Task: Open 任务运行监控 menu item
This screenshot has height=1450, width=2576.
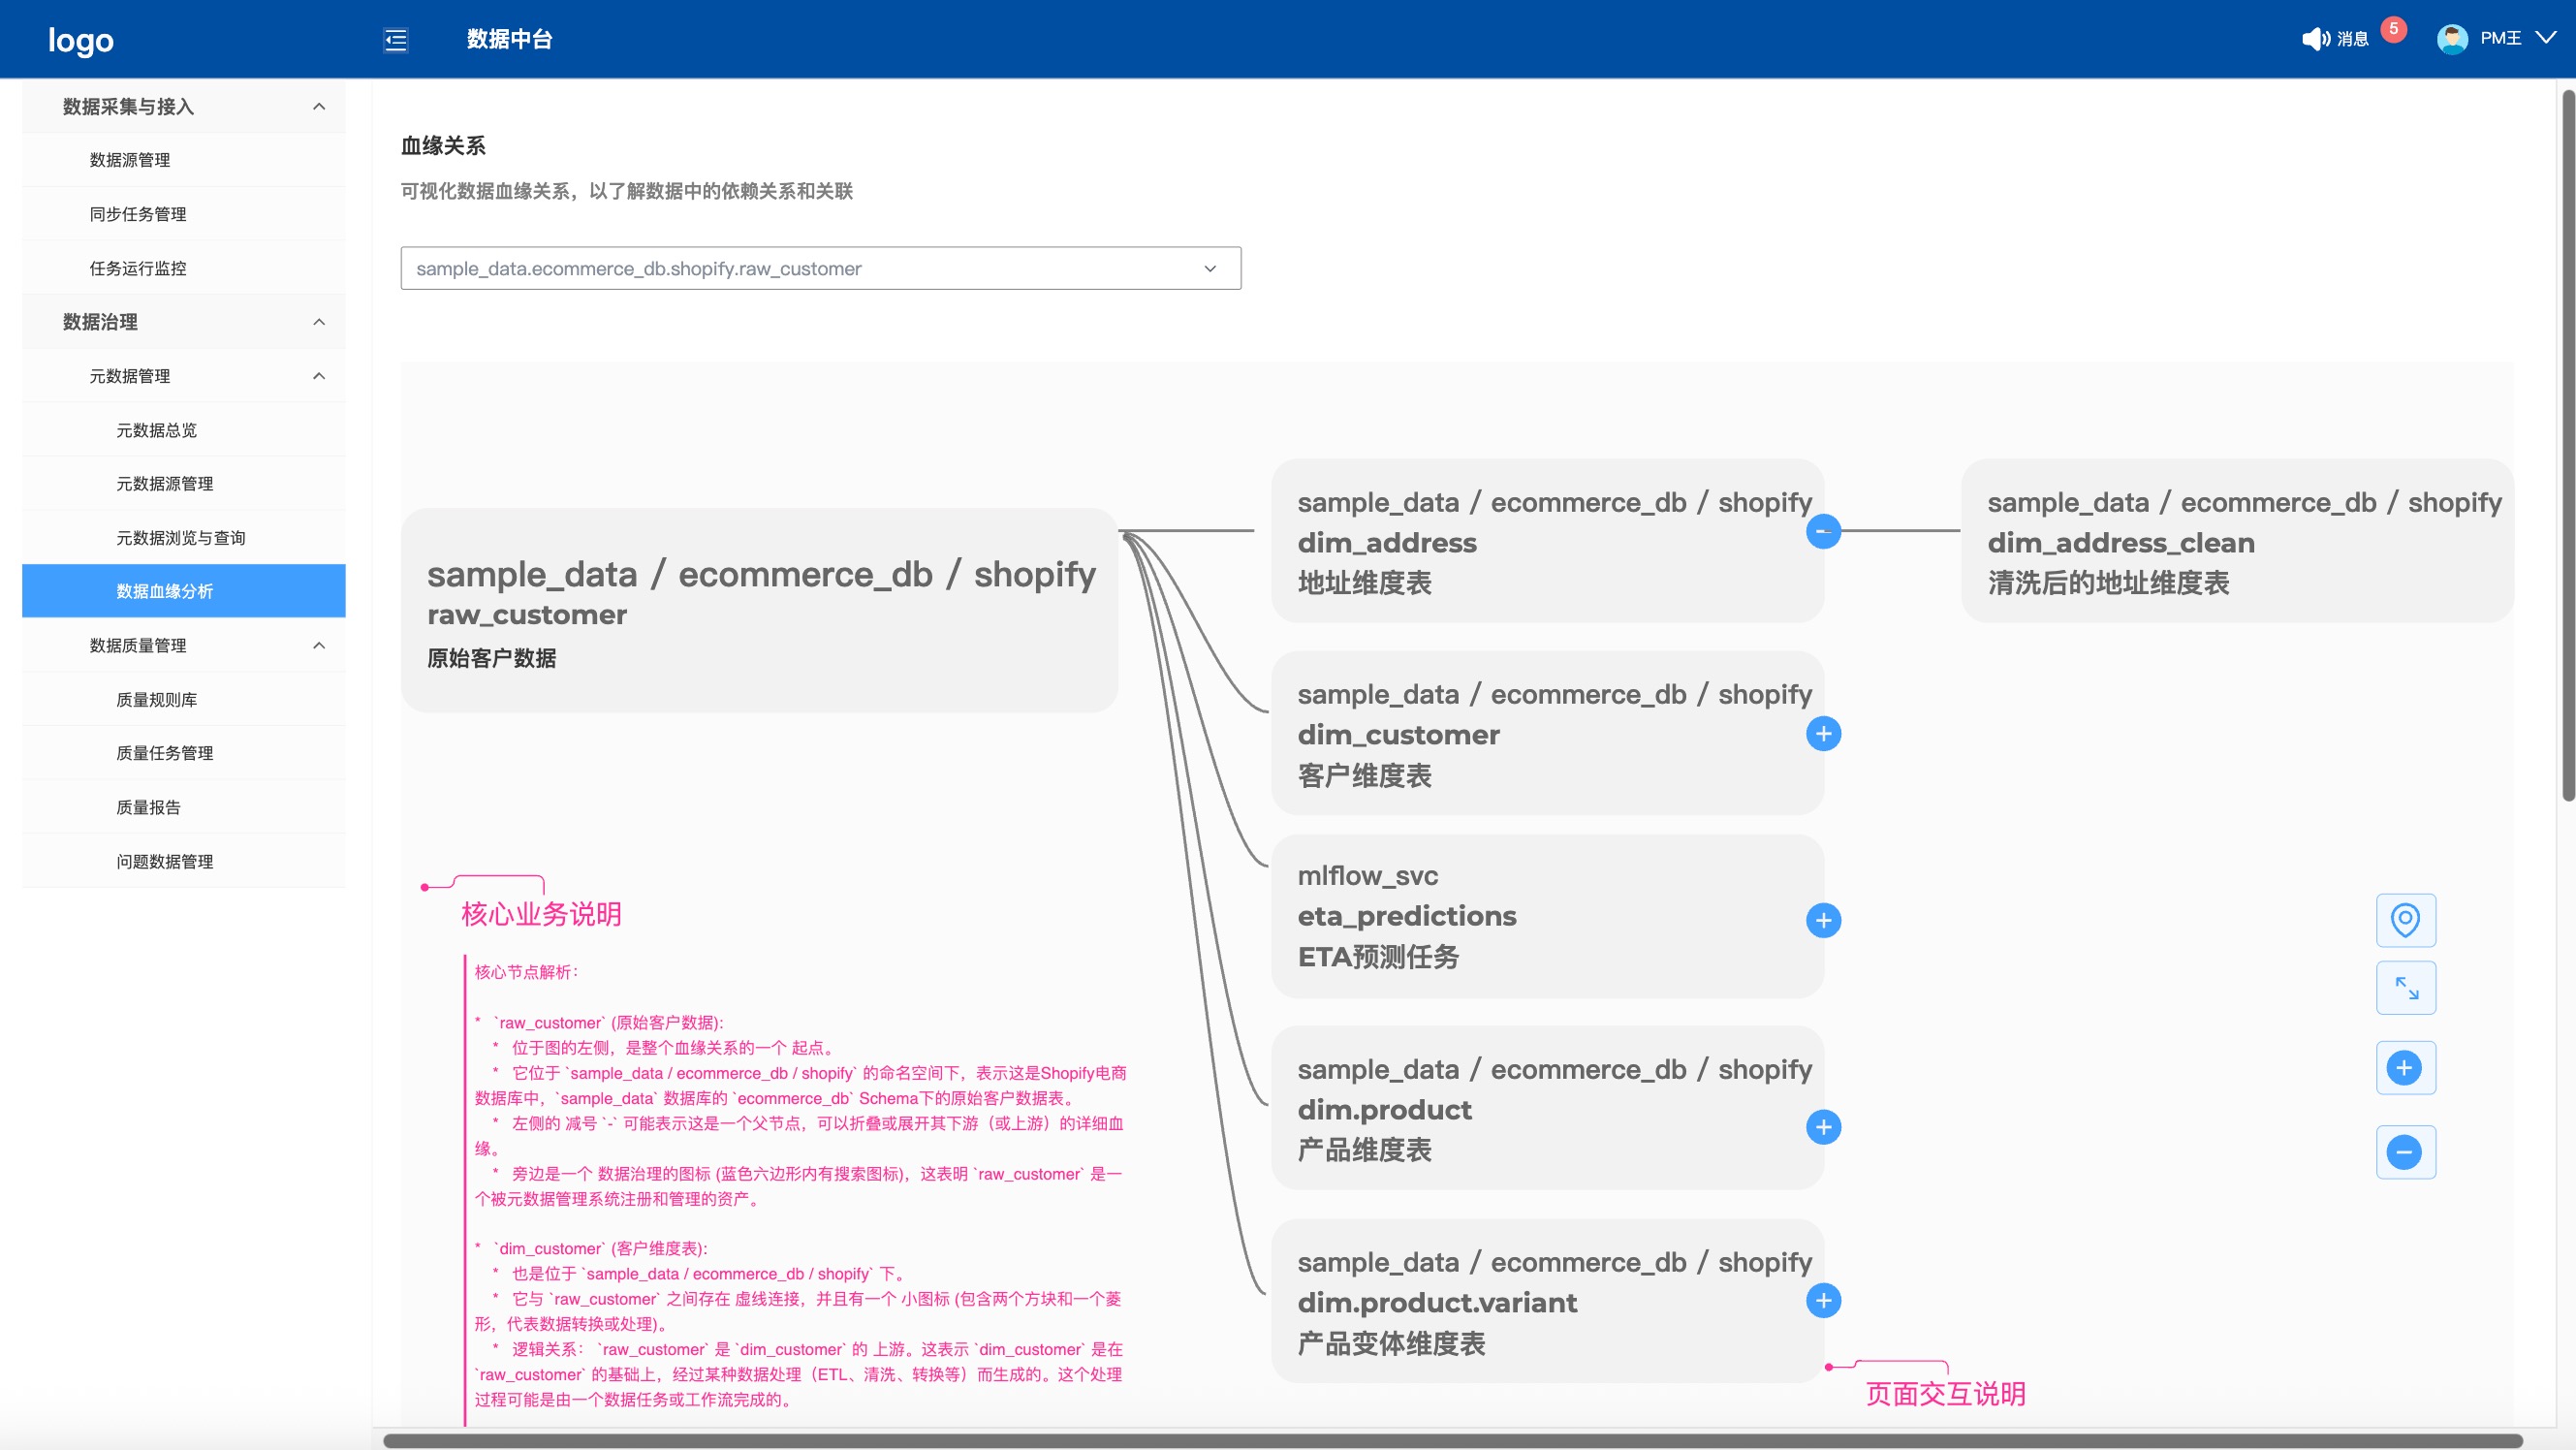Action: coord(184,268)
